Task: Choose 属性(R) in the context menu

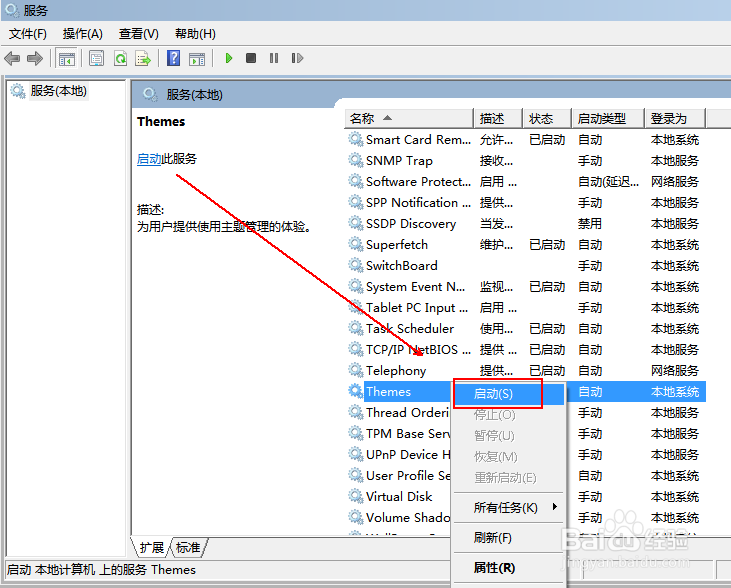Action: (509, 568)
